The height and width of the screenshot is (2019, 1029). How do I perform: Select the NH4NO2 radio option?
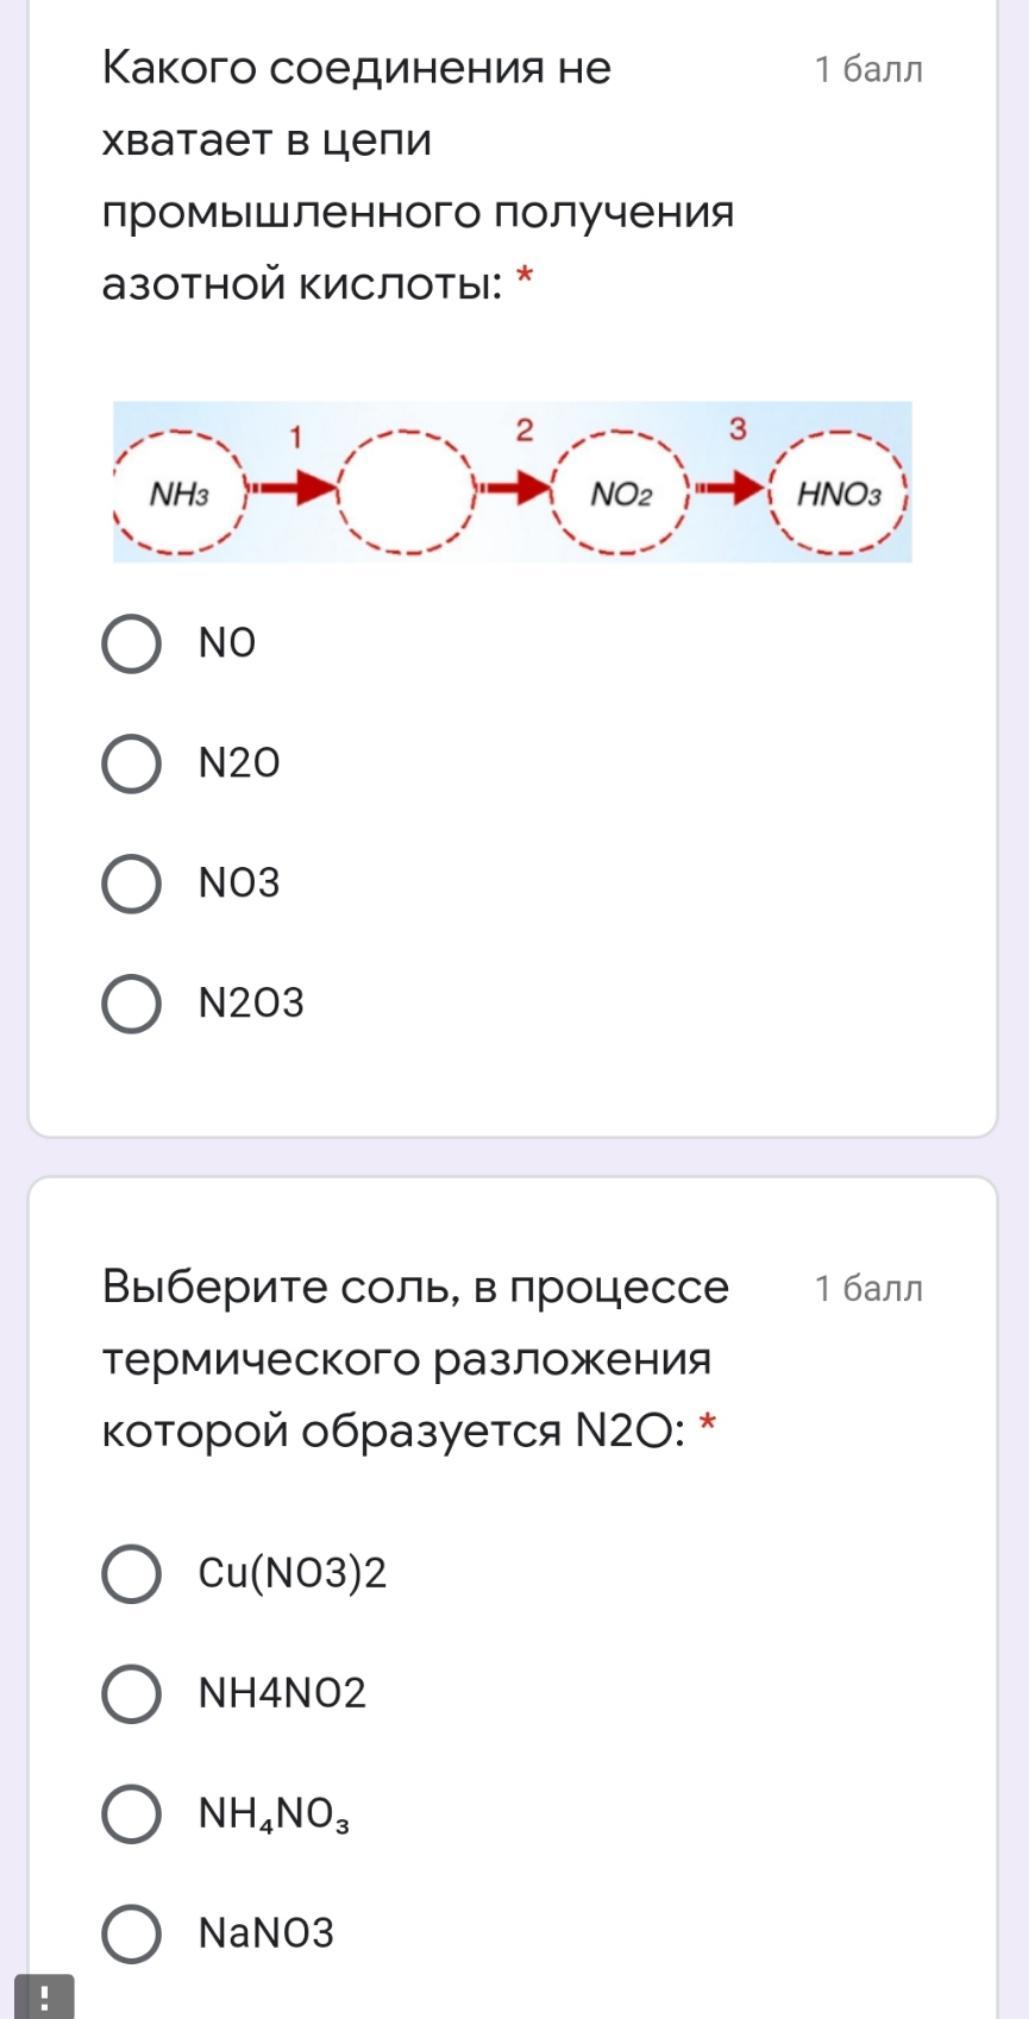click(132, 1694)
